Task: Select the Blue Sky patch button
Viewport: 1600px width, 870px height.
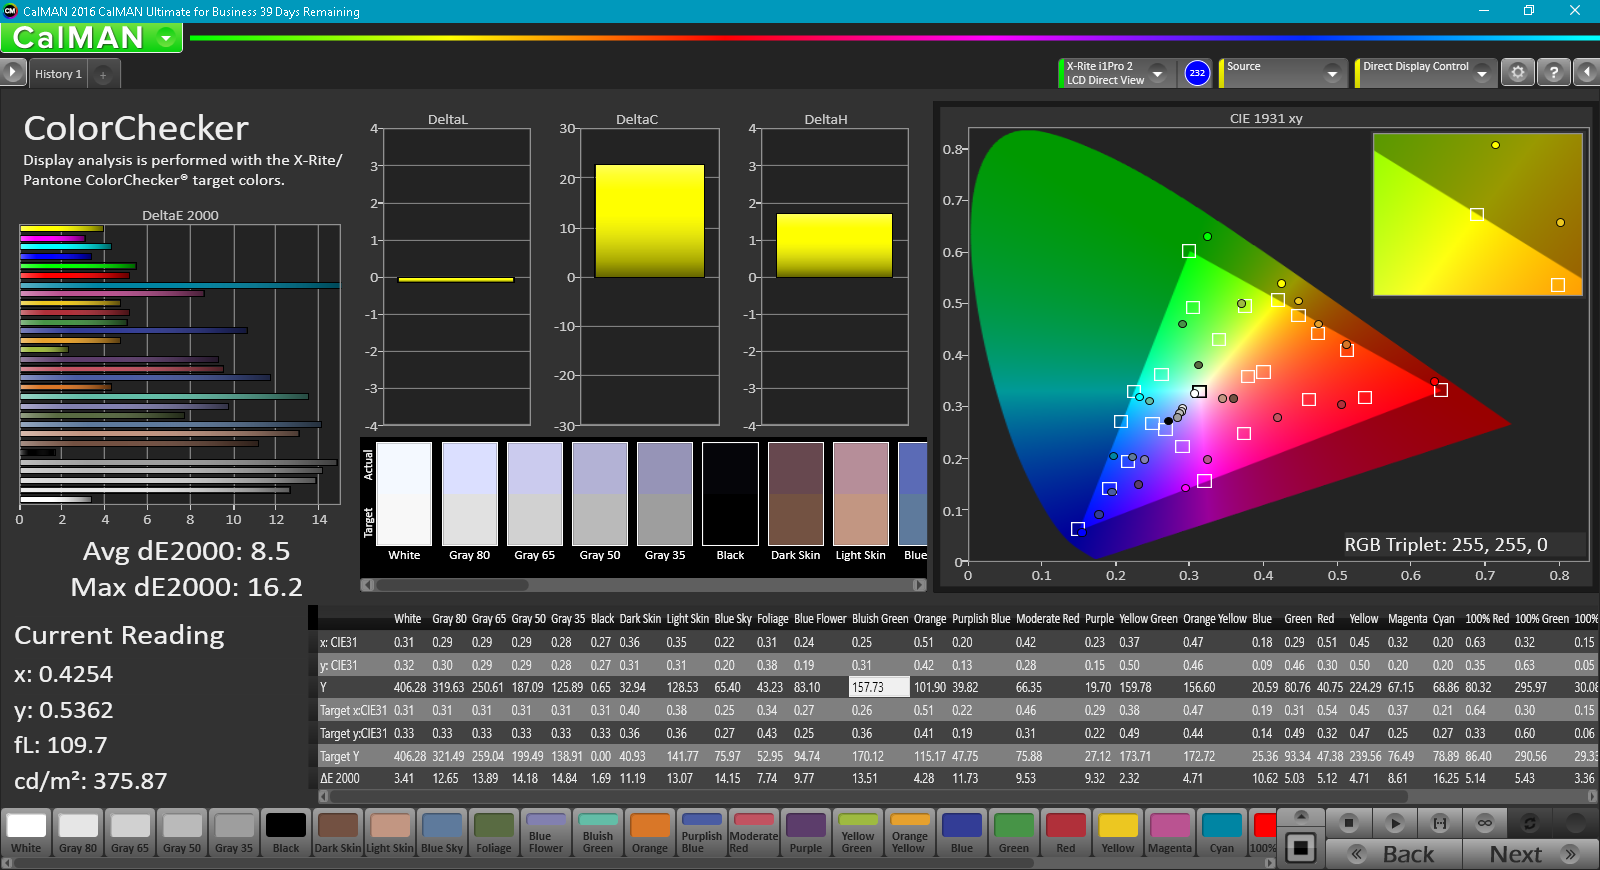Action: [442, 833]
